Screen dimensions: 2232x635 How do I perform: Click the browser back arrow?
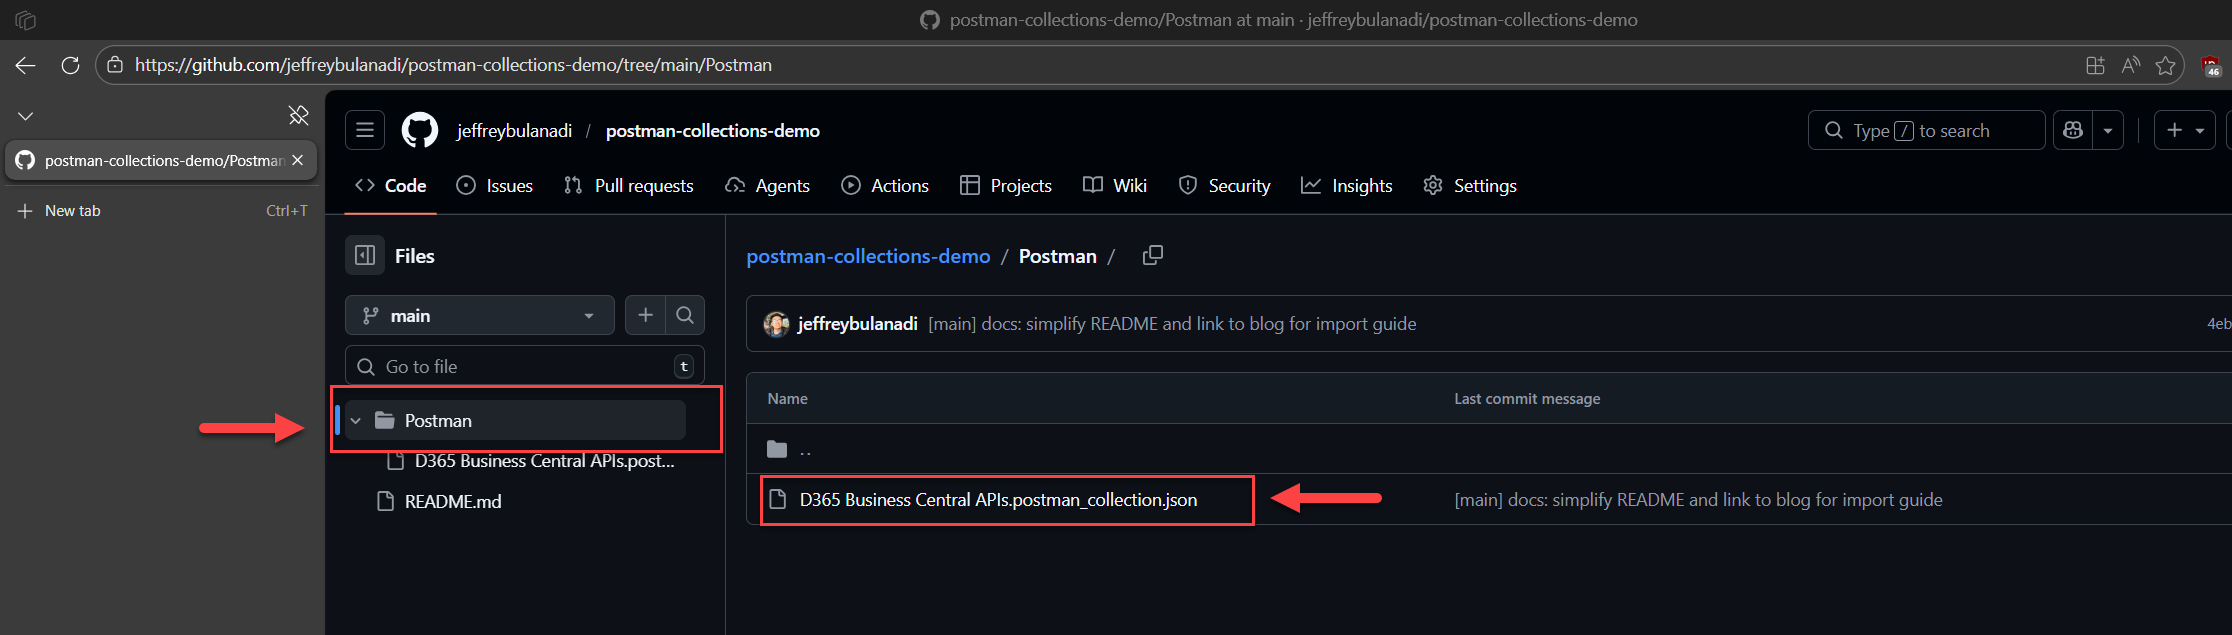[x=26, y=65]
